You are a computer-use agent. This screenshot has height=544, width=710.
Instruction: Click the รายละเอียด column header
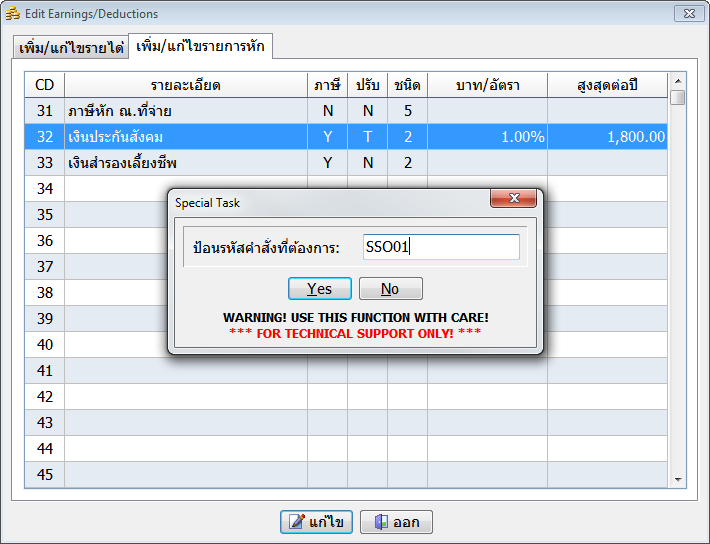tap(185, 85)
